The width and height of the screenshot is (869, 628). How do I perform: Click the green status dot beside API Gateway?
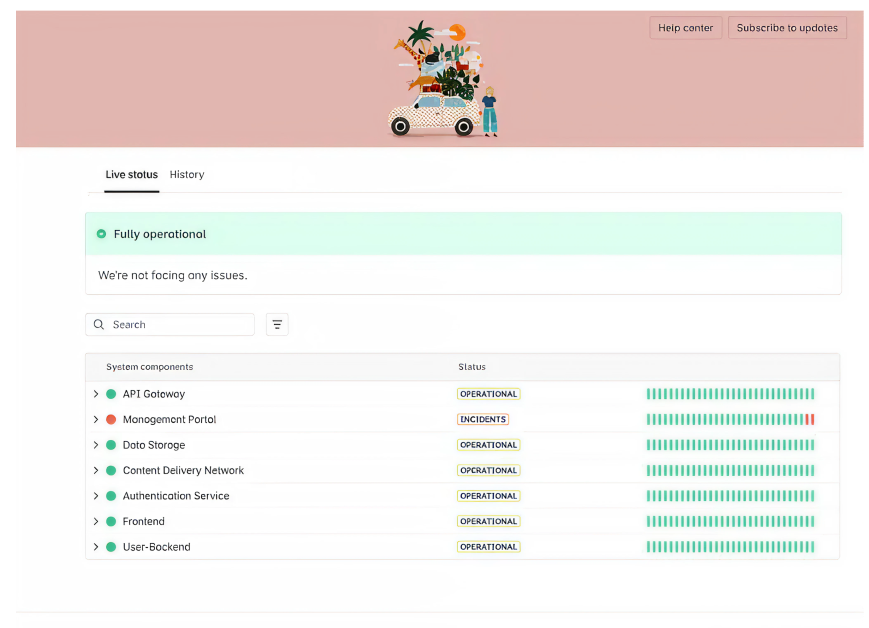[x=110, y=394]
